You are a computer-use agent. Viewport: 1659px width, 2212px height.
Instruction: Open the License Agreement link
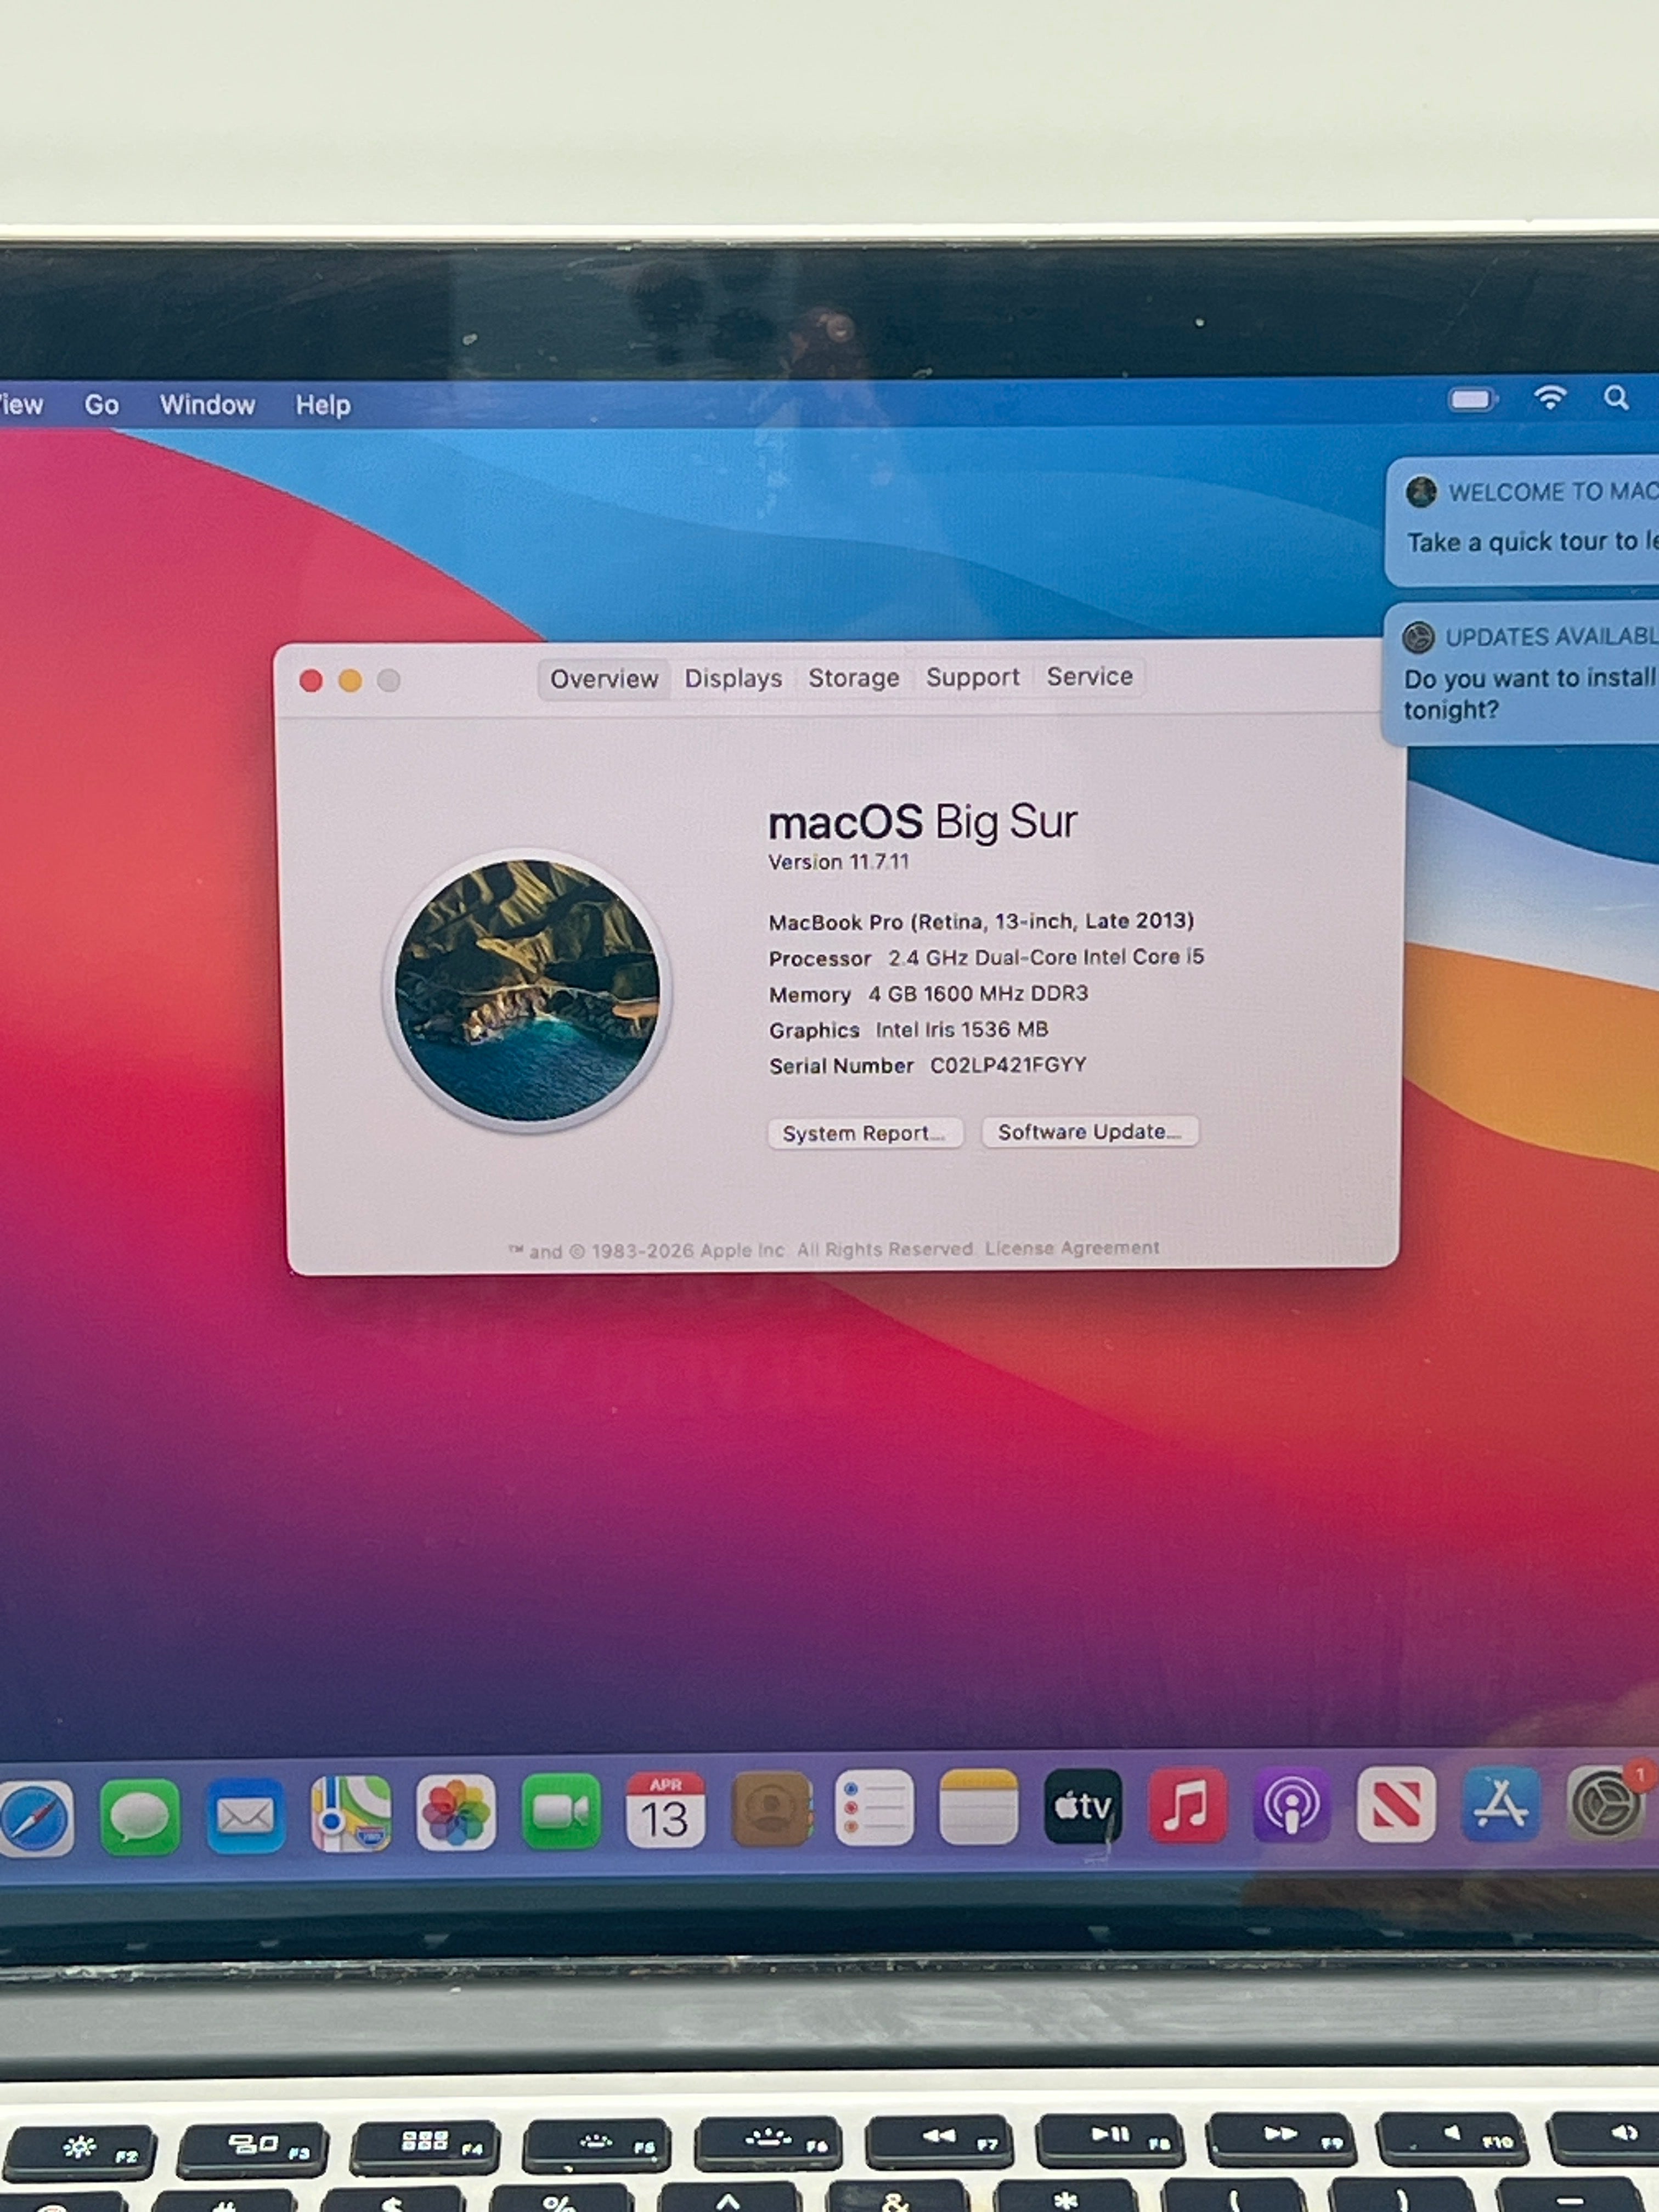pyautogui.click(x=1072, y=1248)
